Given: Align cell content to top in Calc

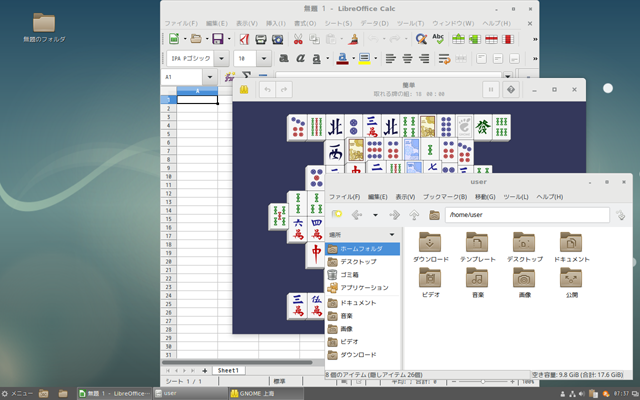Looking at the screenshot, I should [x=482, y=58].
